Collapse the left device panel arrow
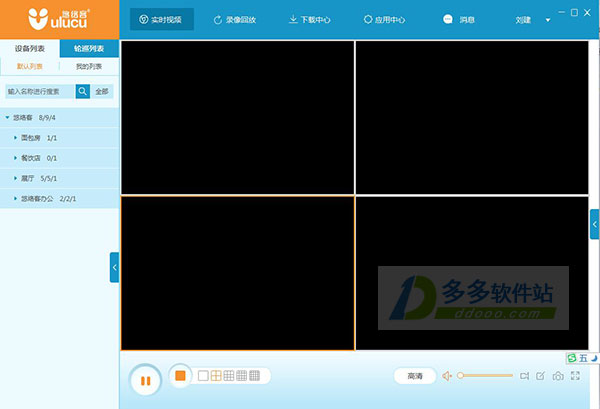The height and width of the screenshot is (409, 600). 114,267
